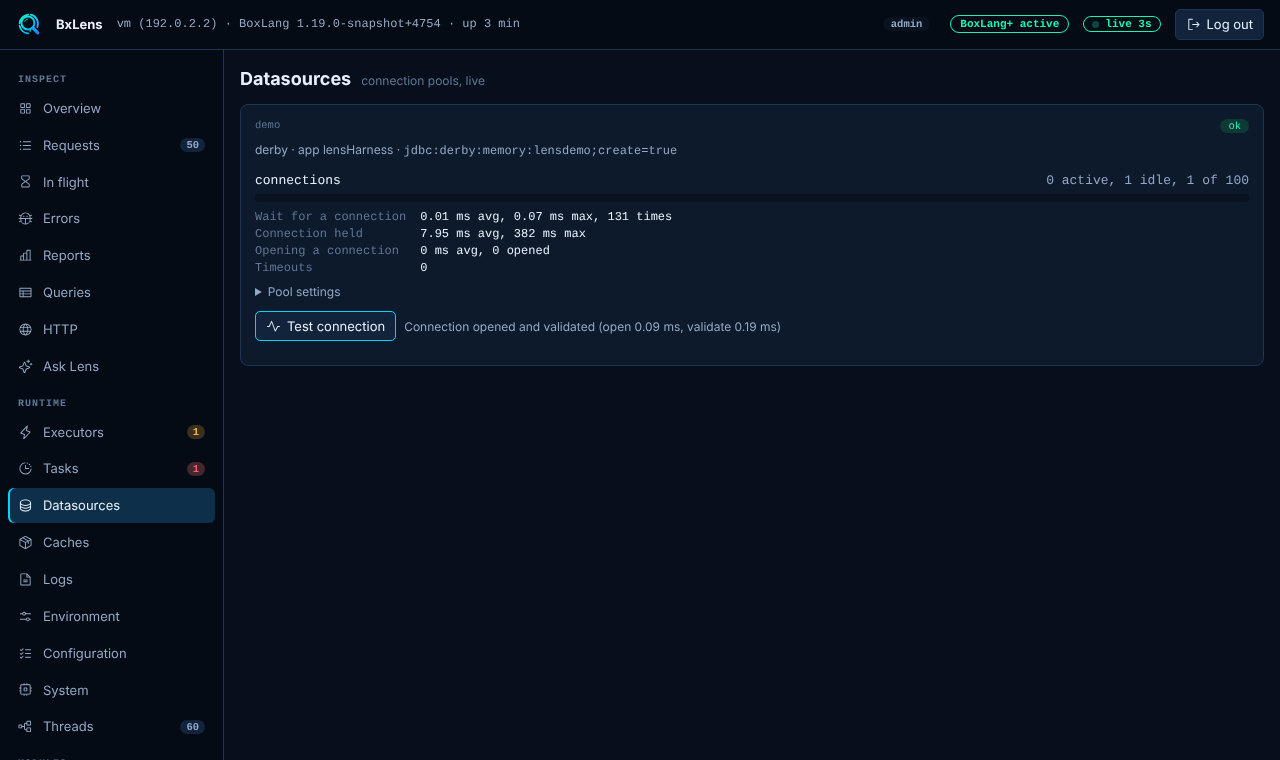
Task: Click the ok status badge
Action: [x=1234, y=126]
